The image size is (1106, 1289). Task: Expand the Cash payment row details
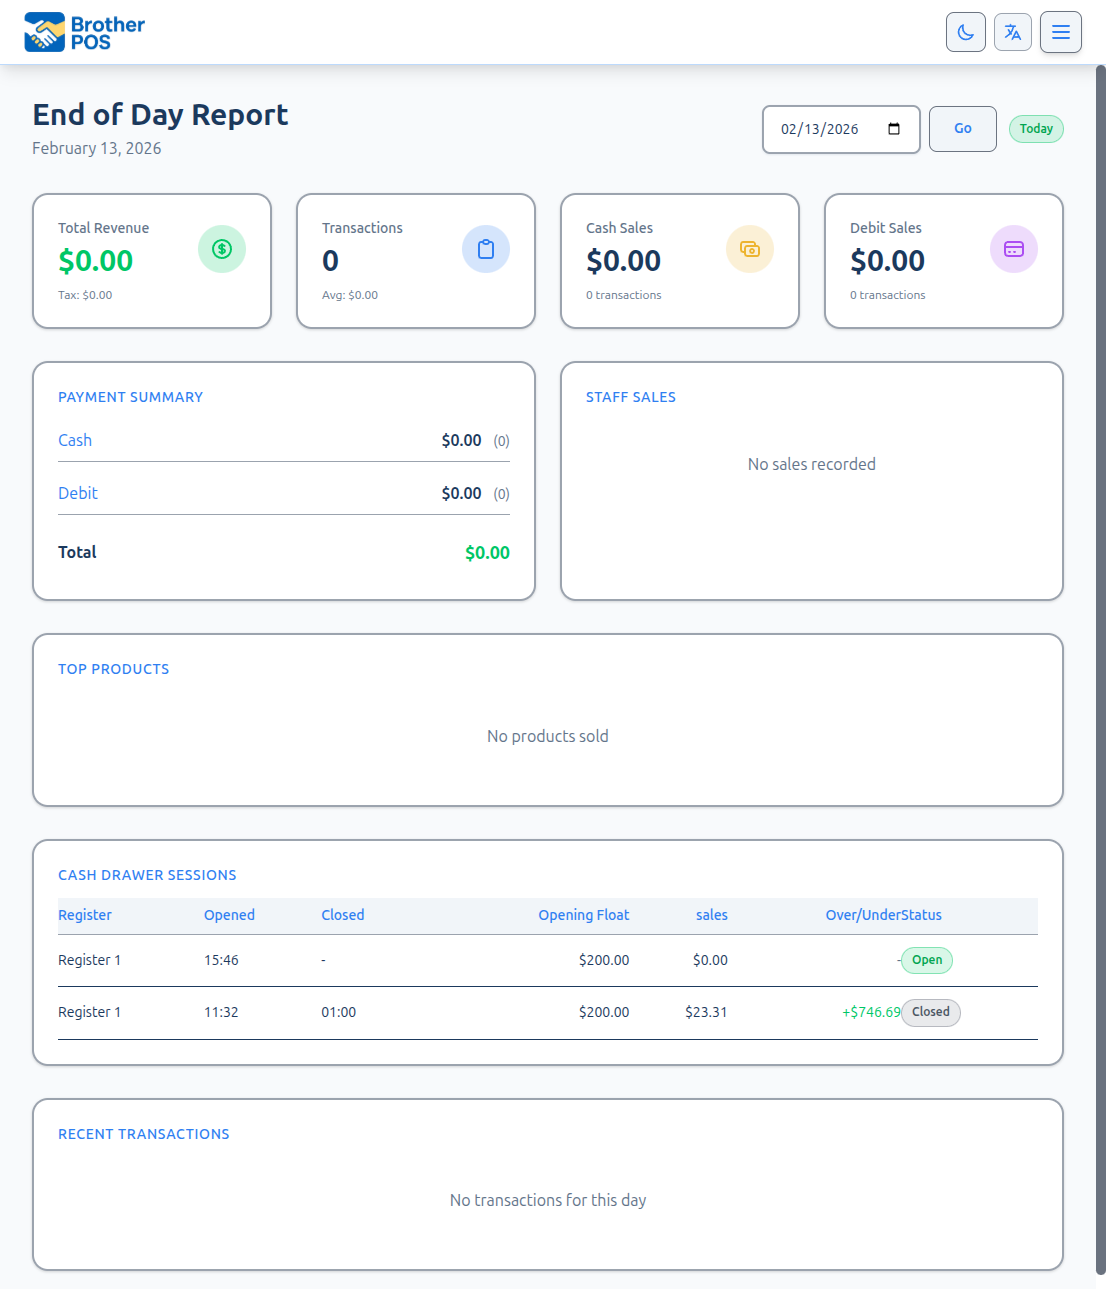[x=74, y=440]
